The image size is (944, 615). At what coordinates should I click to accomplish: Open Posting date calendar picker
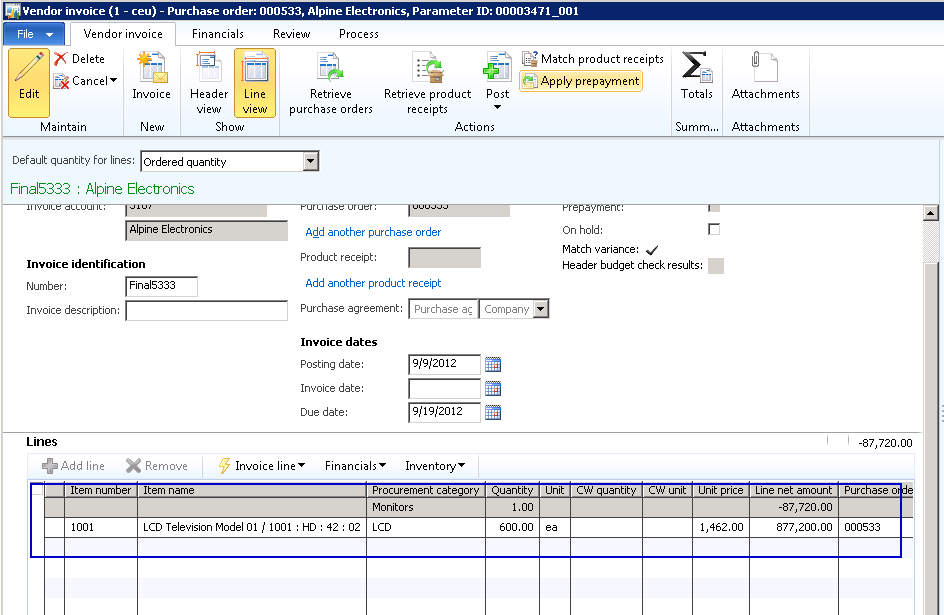(x=492, y=365)
